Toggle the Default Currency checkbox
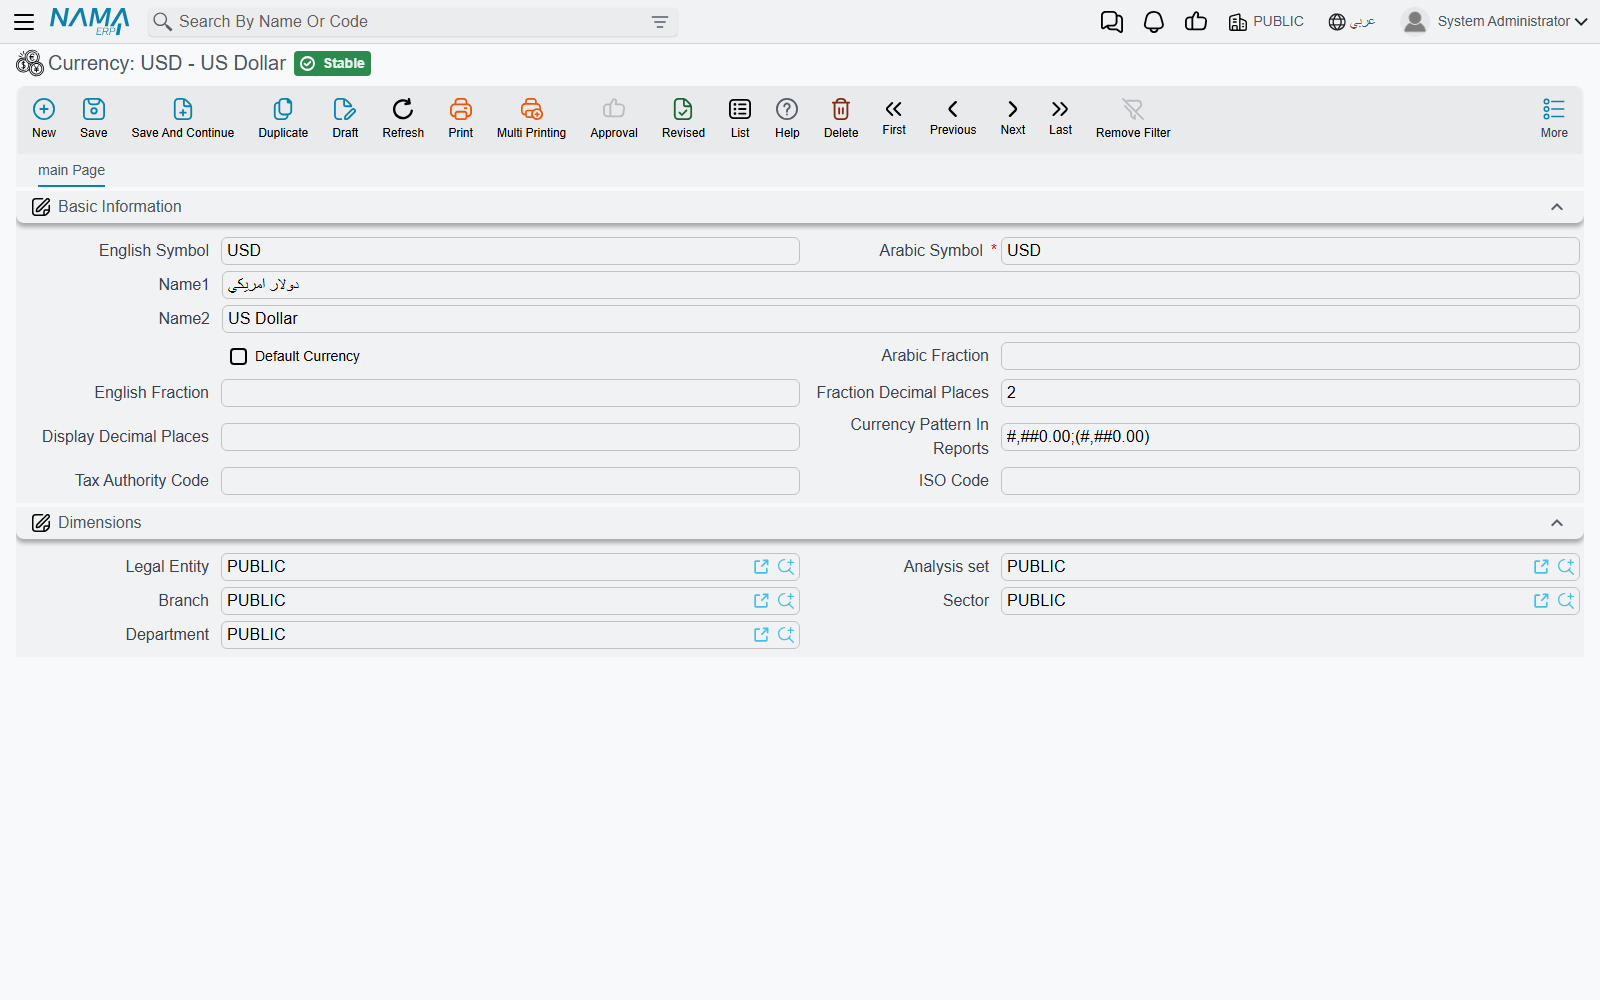Viewport: 1600px width, 1000px height. [x=238, y=356]
